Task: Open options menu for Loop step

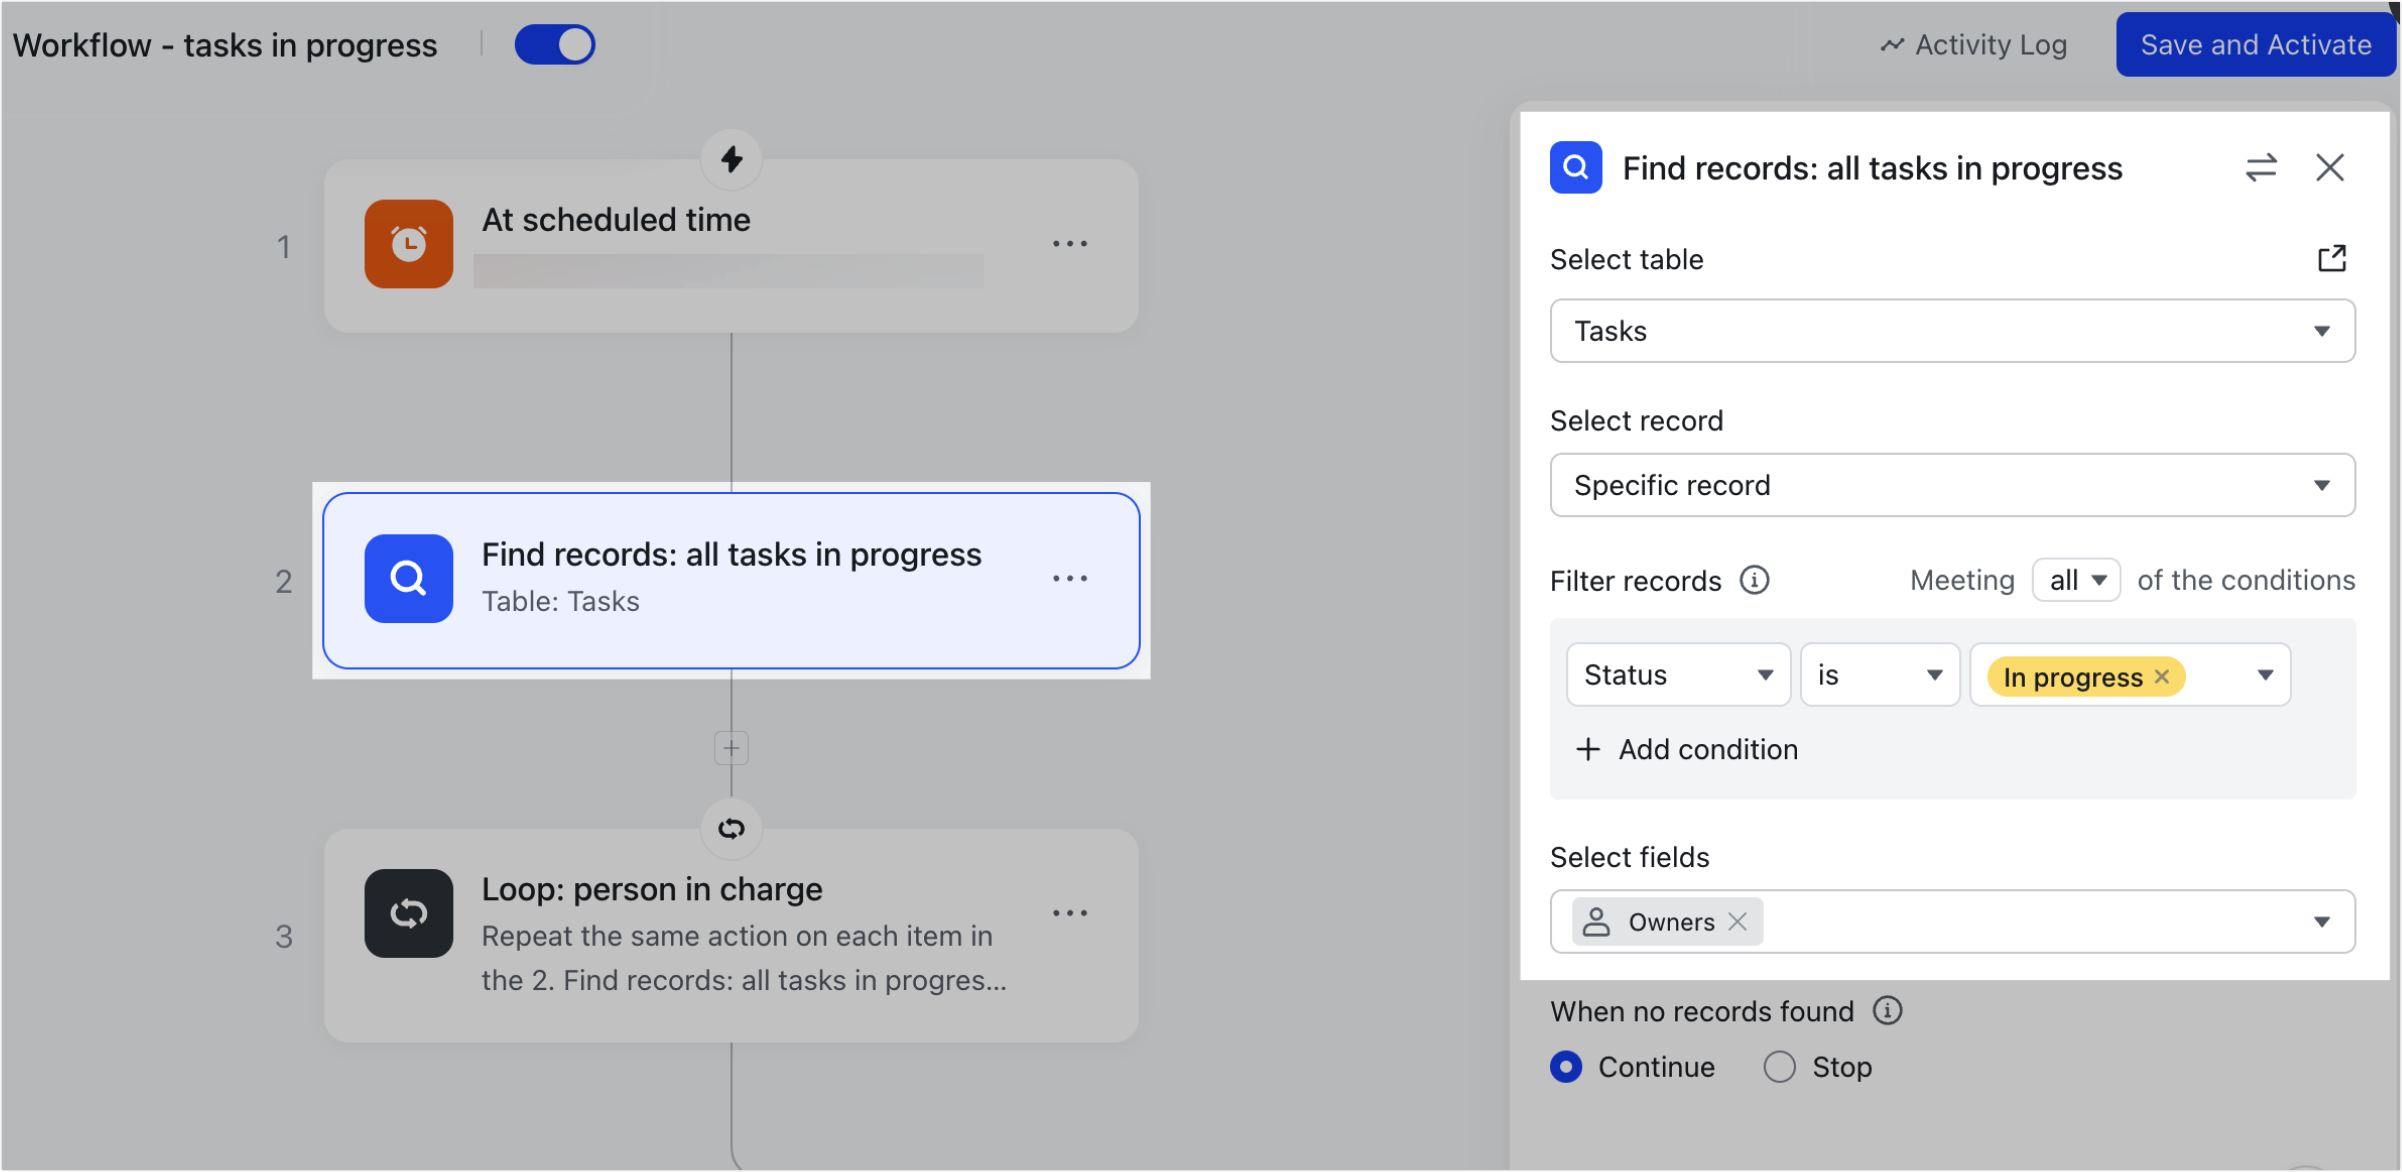Action: tap(1070, 913)
